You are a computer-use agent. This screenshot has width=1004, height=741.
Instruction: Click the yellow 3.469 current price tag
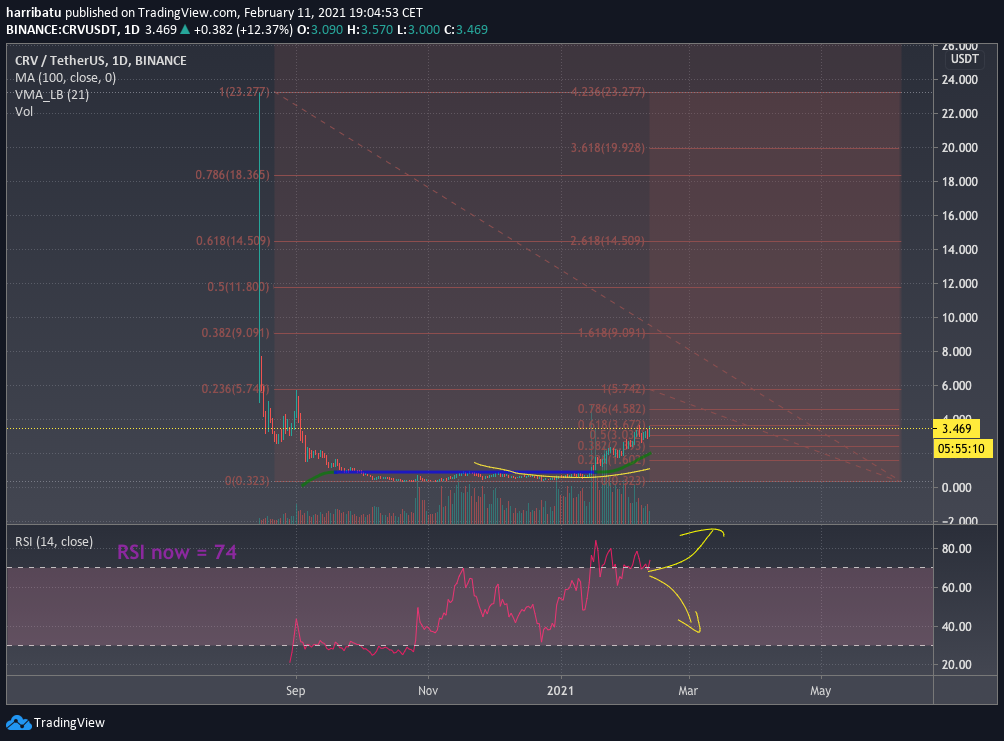(957, 428)
